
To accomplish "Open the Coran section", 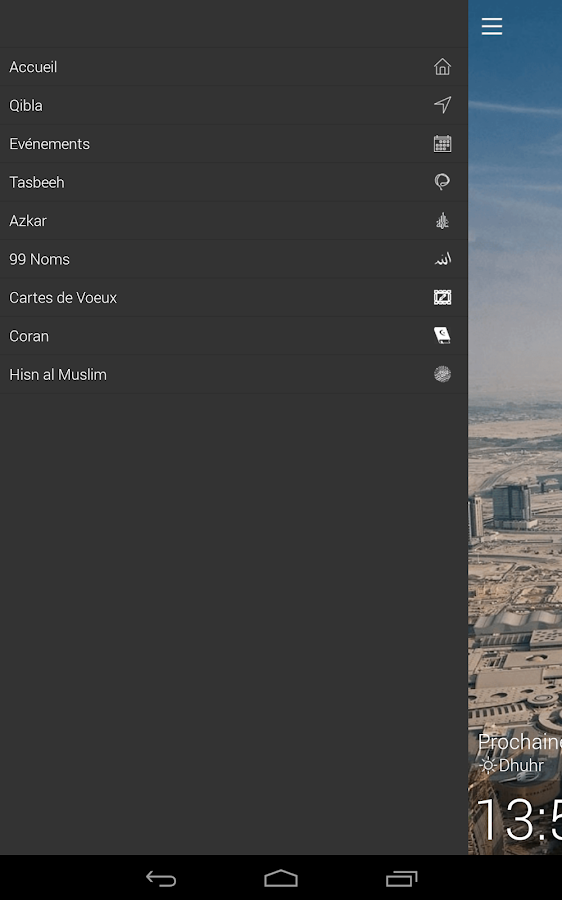I will coord(234,336).
